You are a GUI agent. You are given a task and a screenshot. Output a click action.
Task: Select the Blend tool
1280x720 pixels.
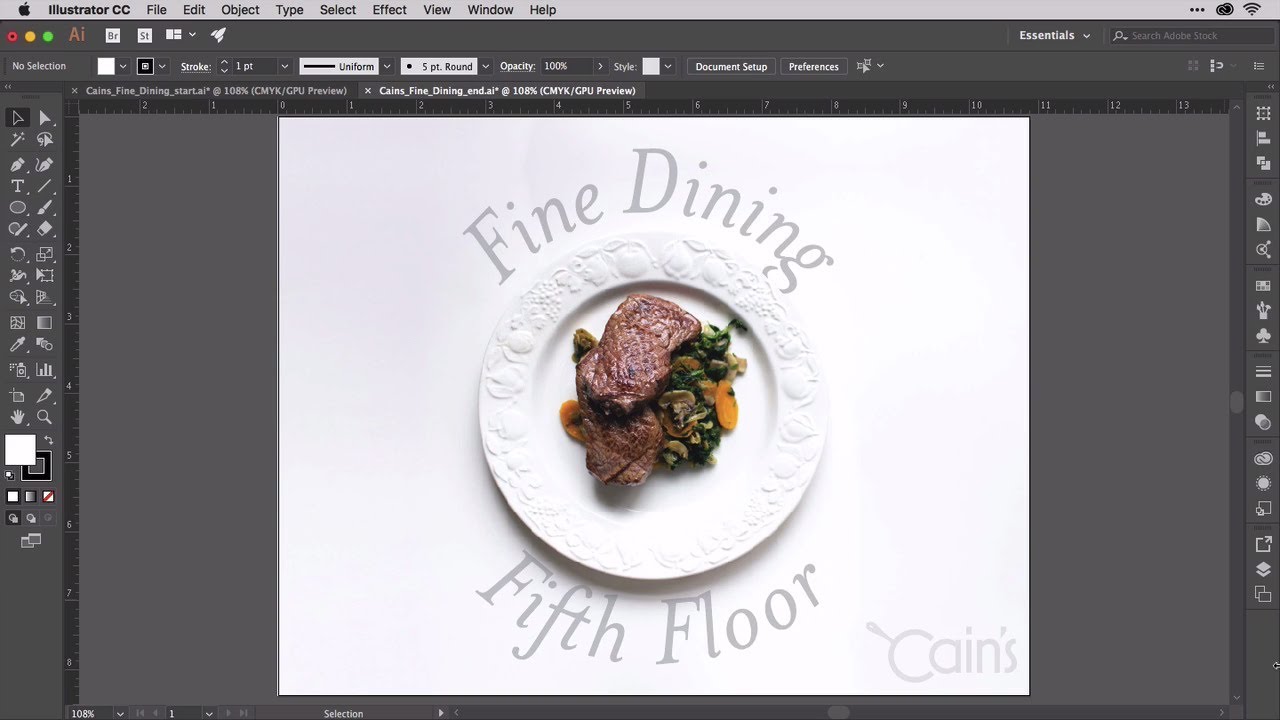44,345
